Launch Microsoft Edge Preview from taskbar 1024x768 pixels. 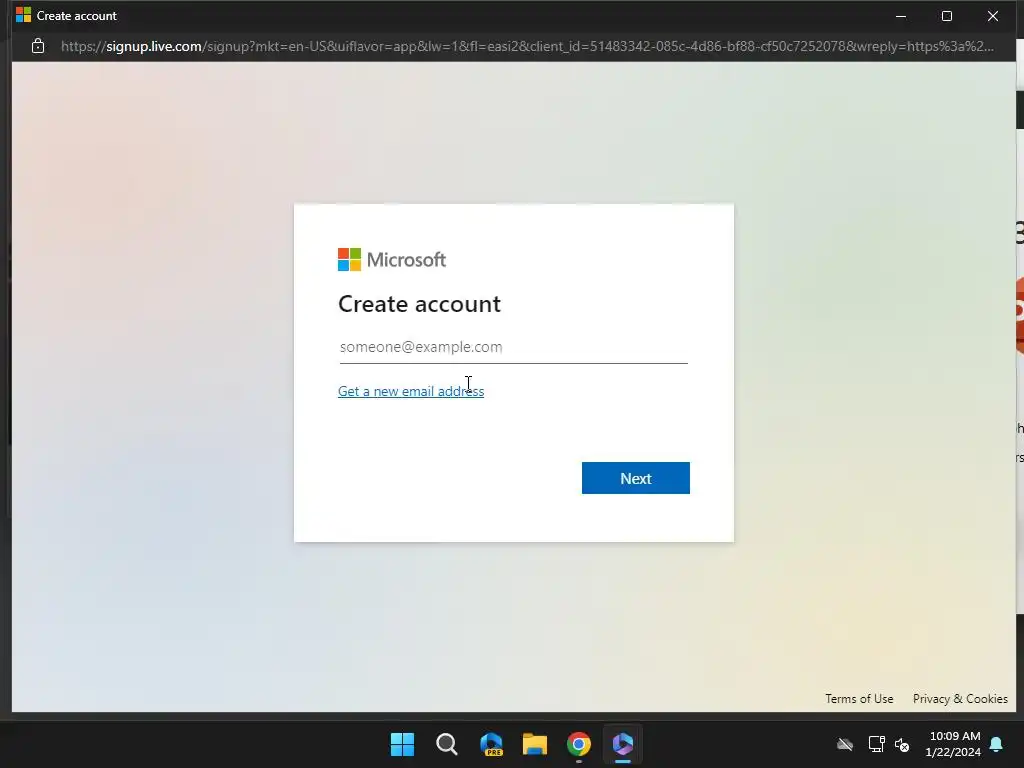[x=491, y=744]
